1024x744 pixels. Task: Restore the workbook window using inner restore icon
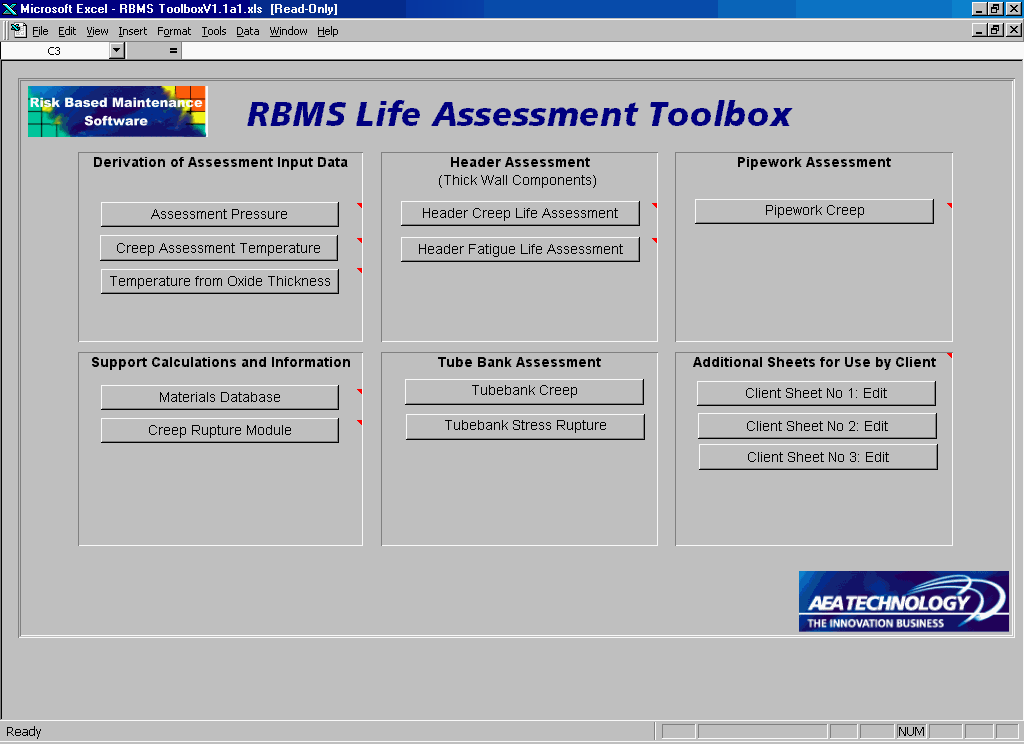995,30
